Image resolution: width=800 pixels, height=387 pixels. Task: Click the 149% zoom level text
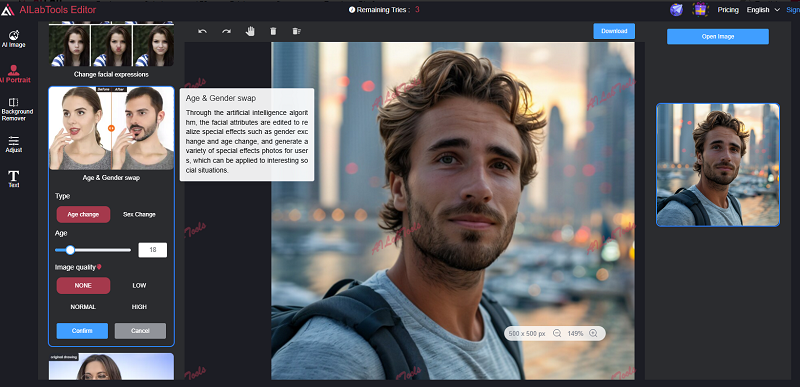click(x=575, y=333)
